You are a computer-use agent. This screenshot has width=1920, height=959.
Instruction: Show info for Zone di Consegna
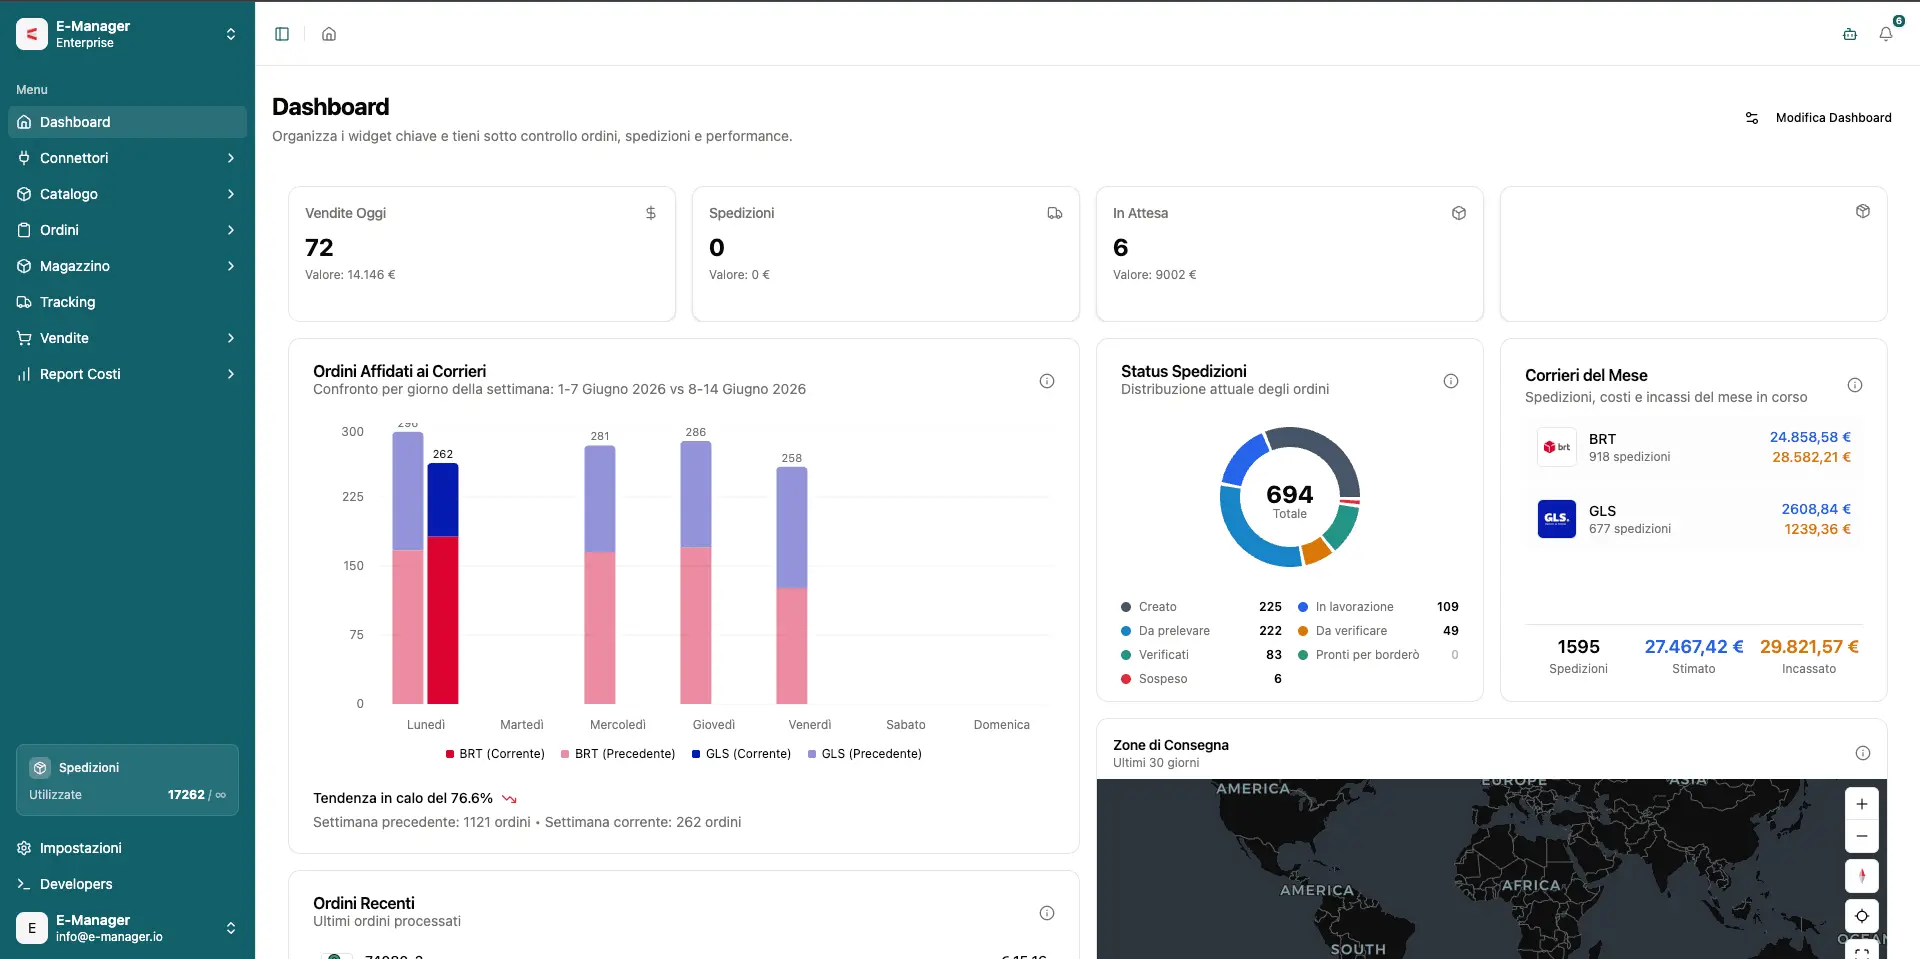pos(1863,753)
